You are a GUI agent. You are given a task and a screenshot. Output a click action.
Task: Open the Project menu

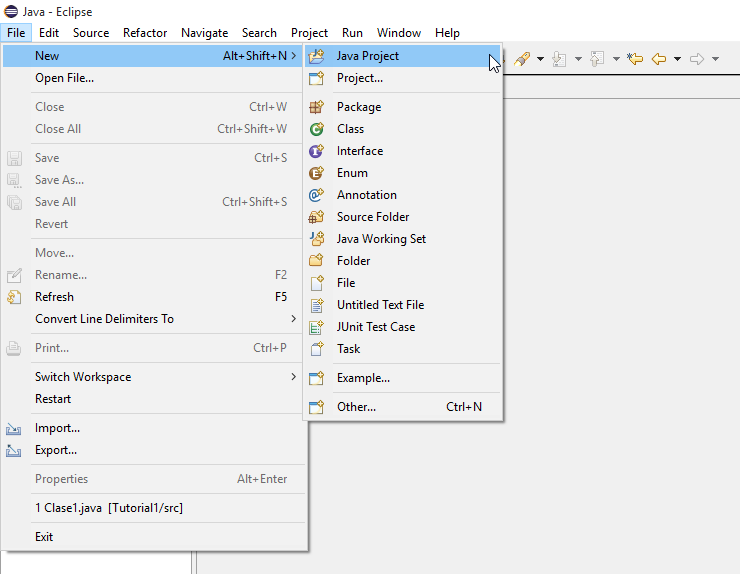(309, 33)
